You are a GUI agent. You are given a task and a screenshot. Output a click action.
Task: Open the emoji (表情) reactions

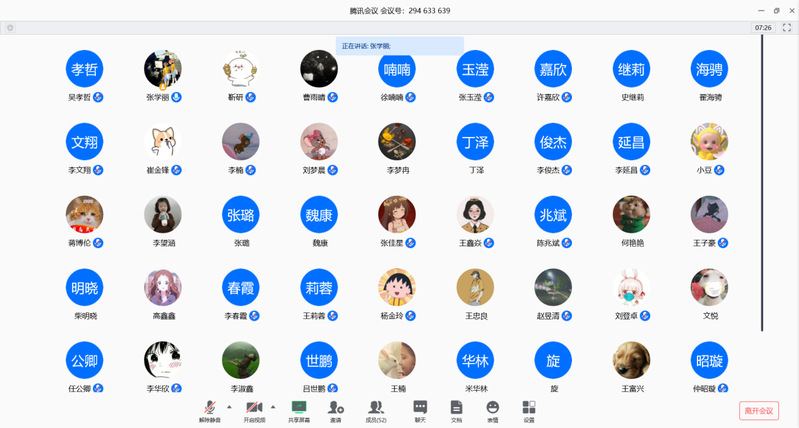tap(492, 407)
